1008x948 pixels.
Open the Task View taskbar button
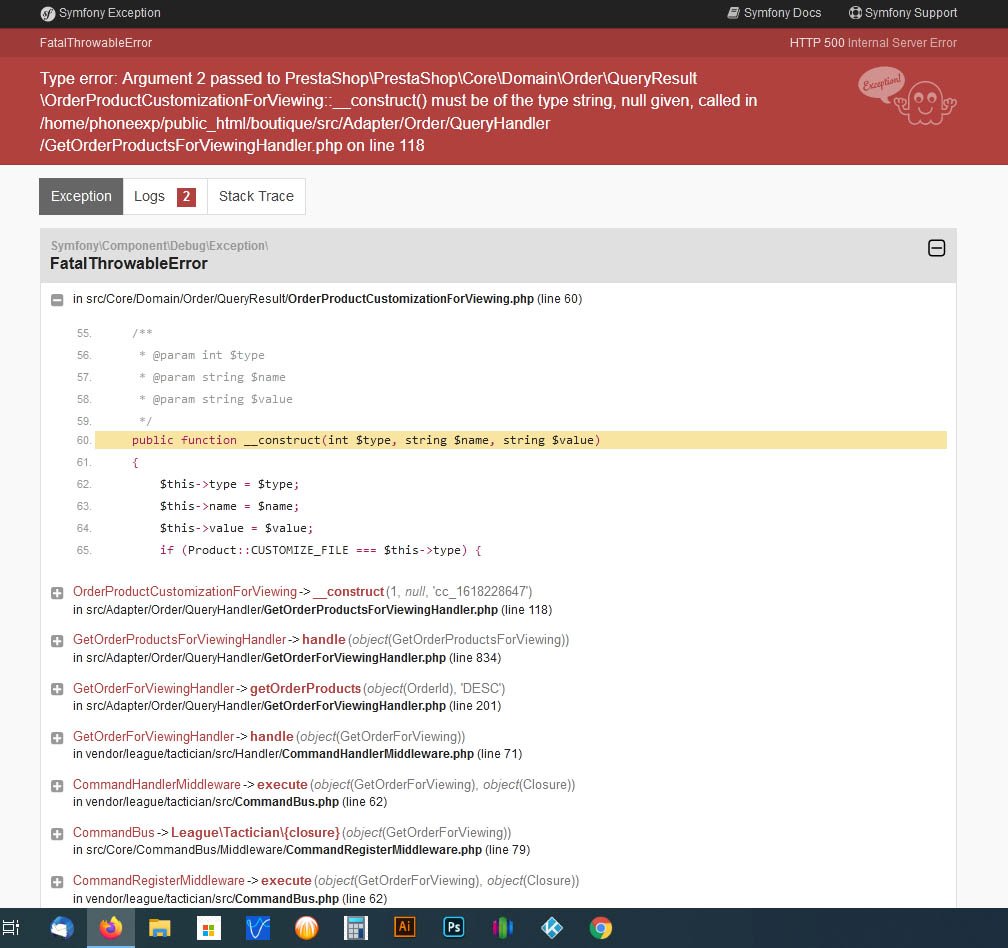point(12,927)
